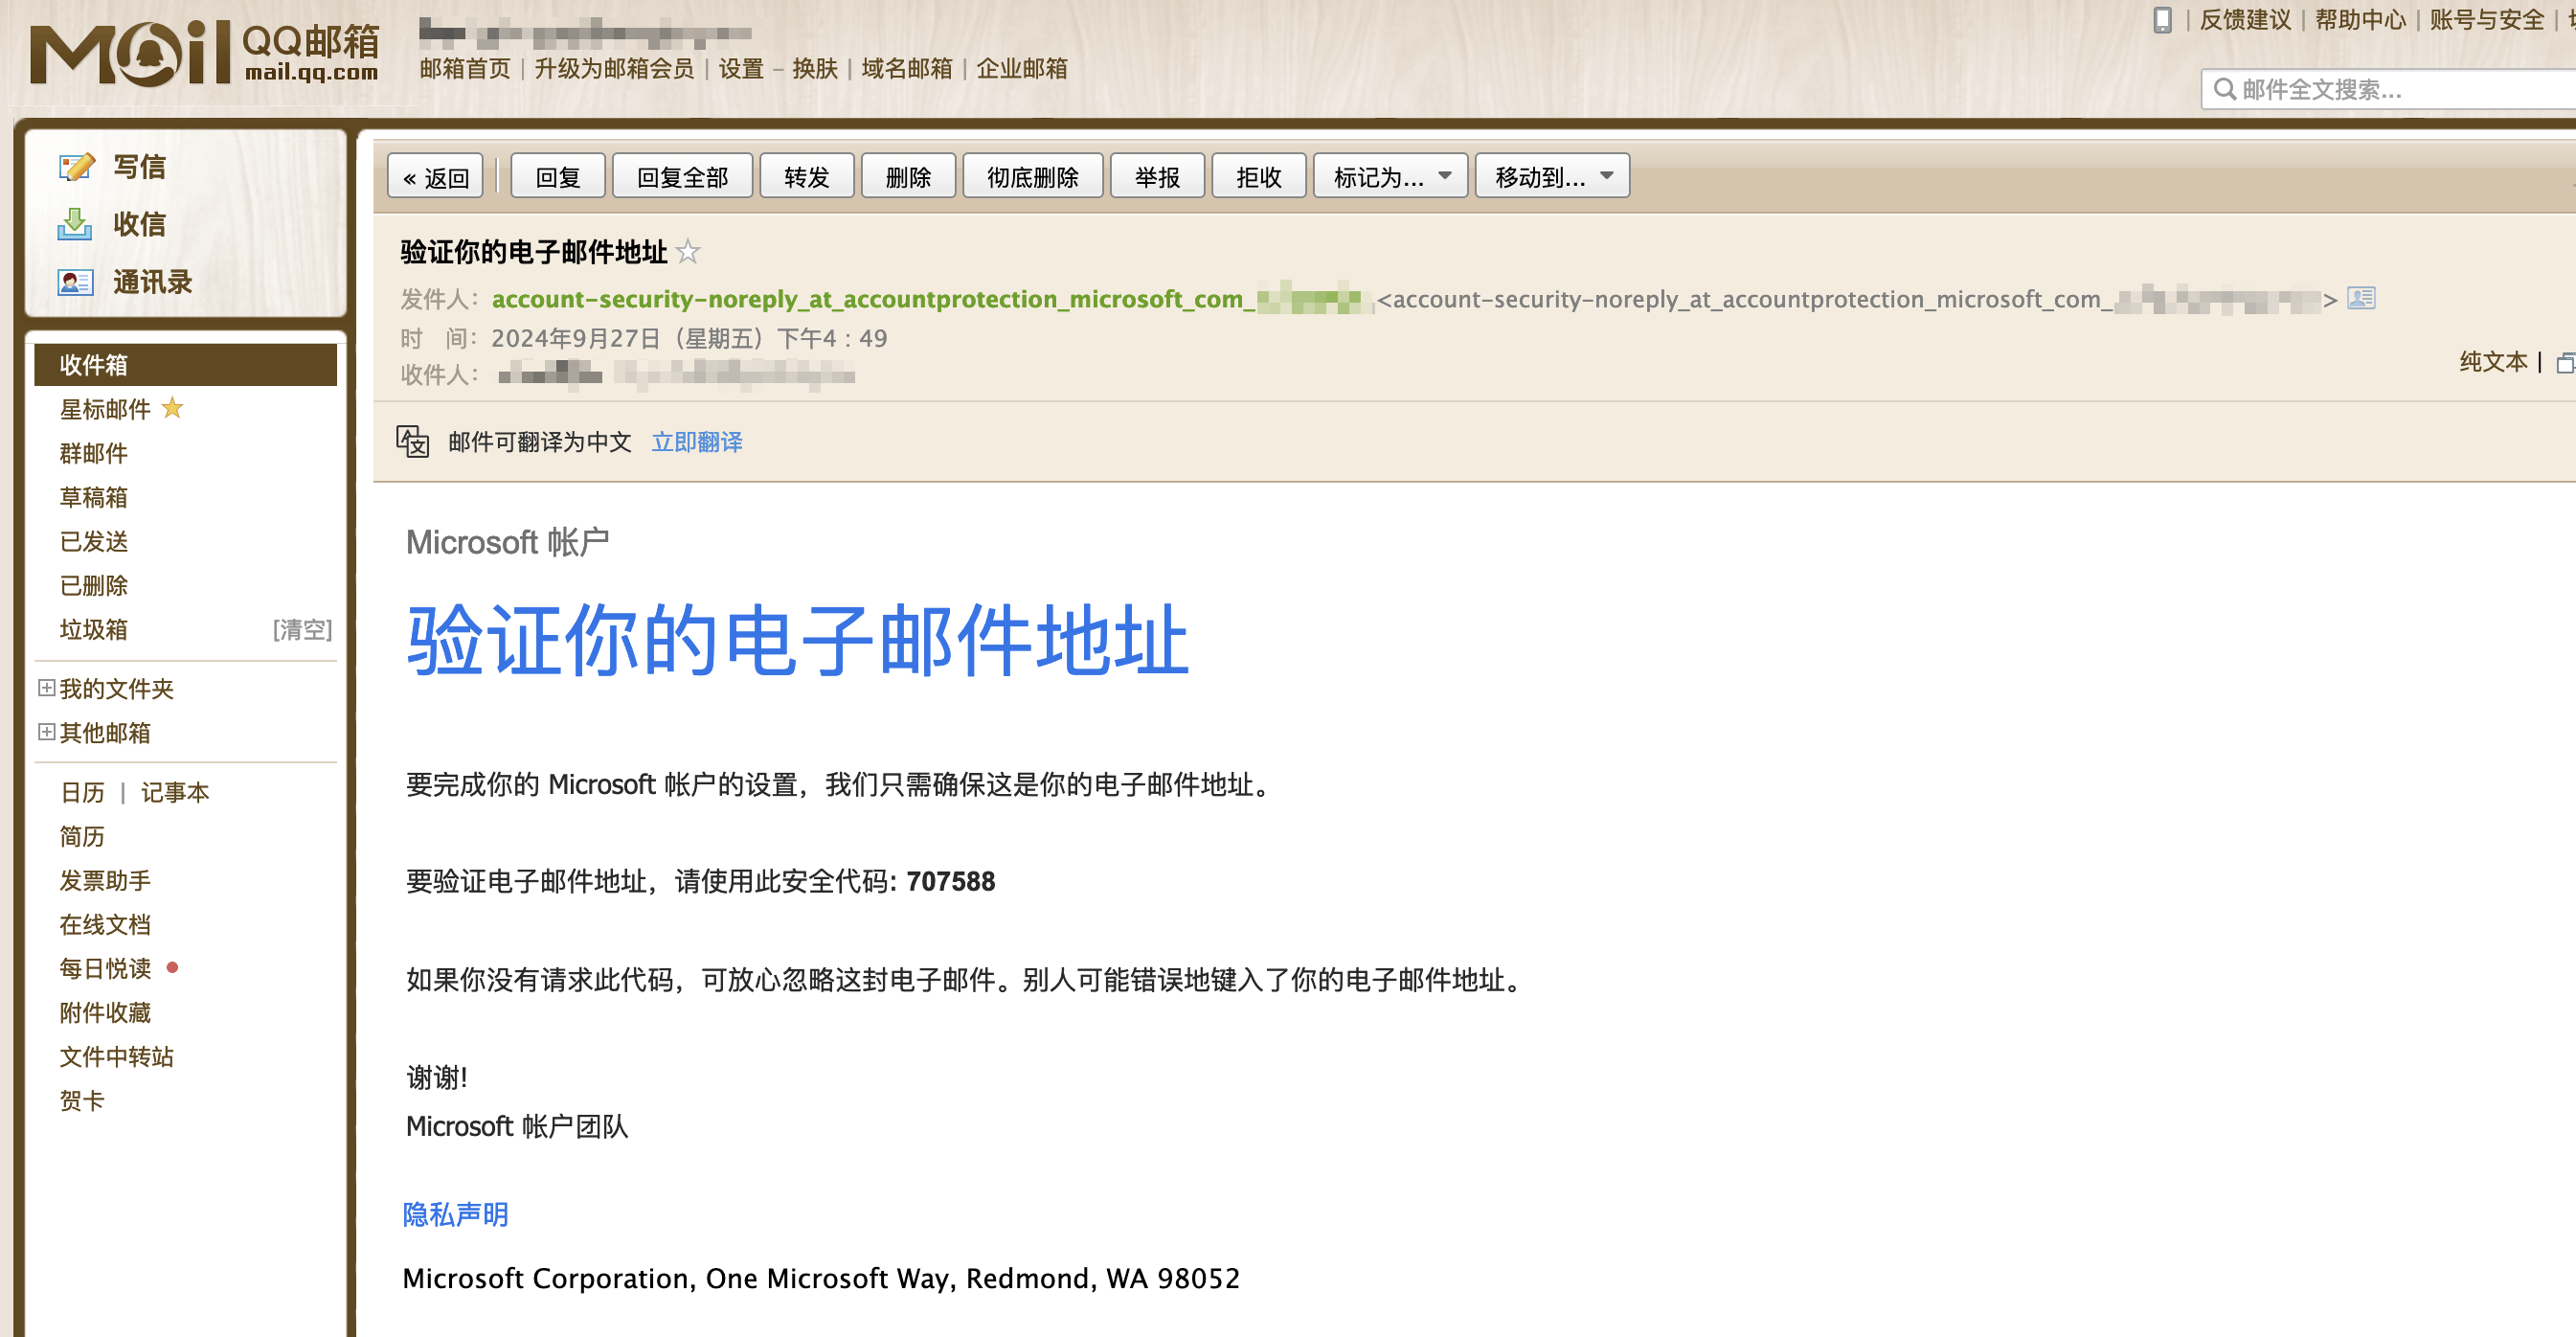
Task: Click the contacts card icon
Action: pyautogui.click(x=75, y=282)
